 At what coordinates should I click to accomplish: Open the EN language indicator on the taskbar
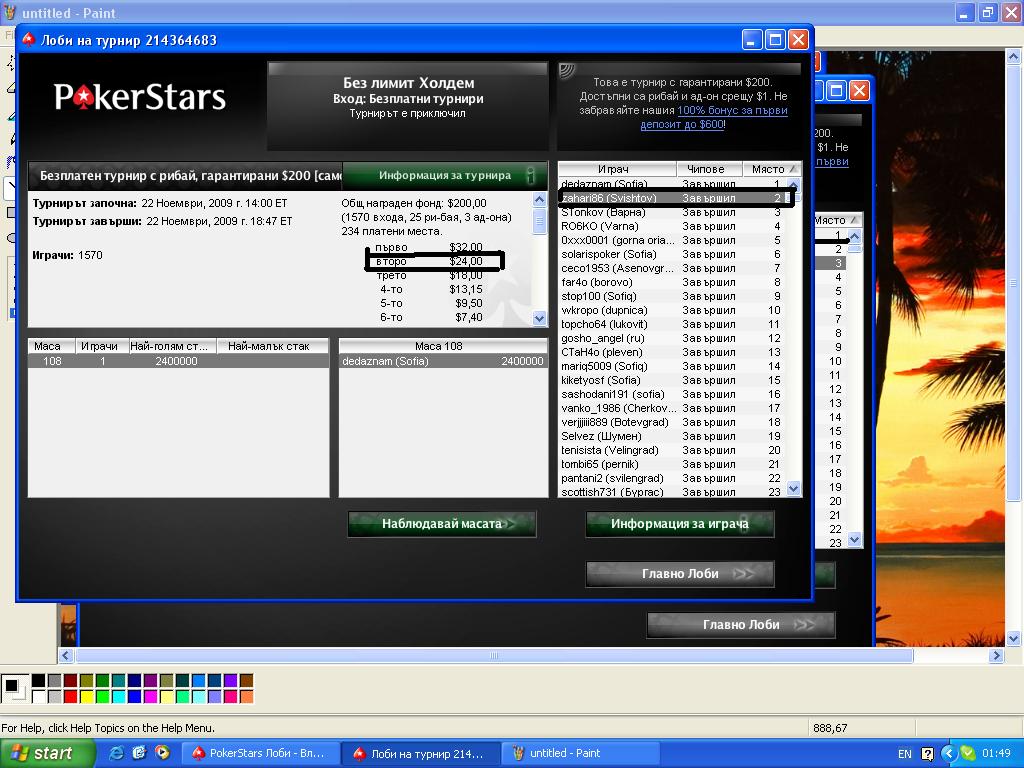pos(904,754)
